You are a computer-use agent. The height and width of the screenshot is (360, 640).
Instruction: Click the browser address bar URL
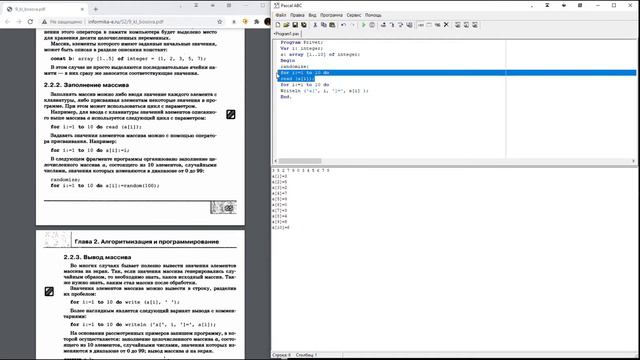[x=126, y=22]
